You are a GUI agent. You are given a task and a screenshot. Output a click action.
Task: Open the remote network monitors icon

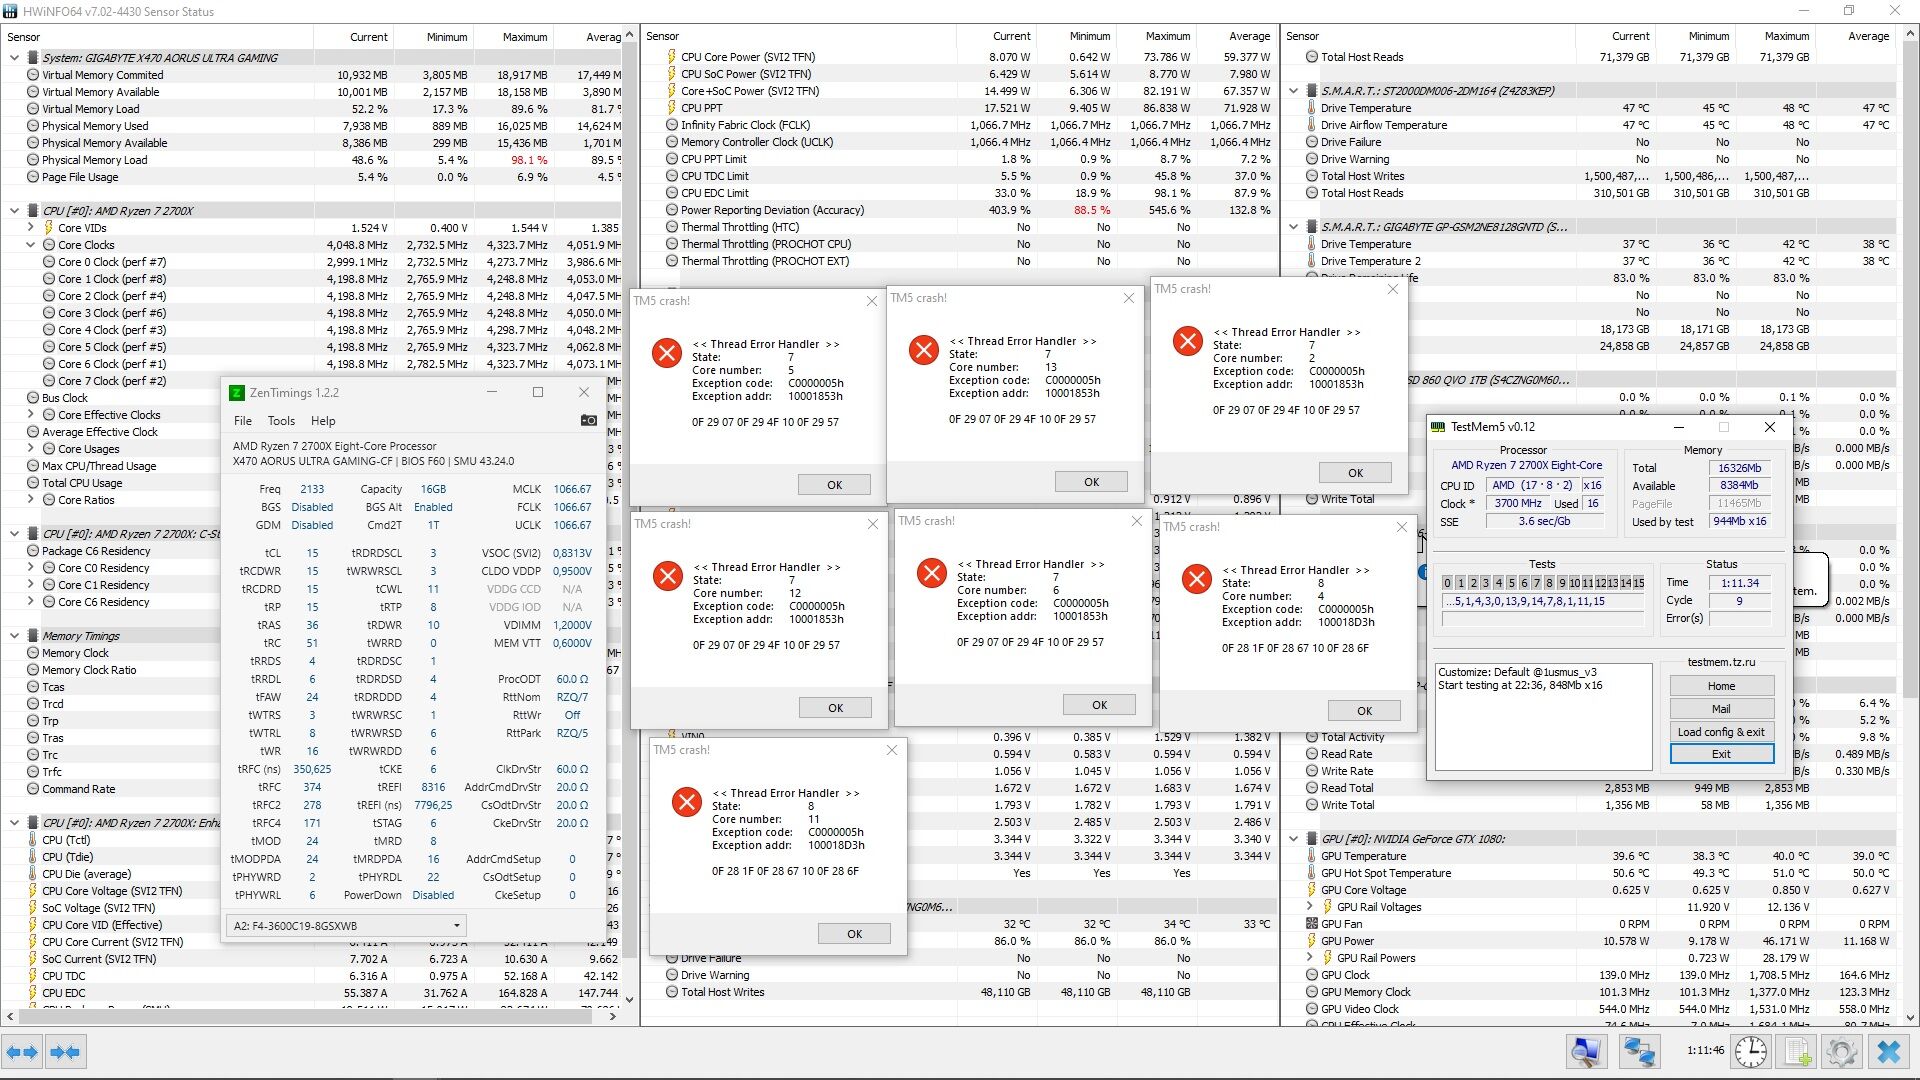tap(1639, 1052)
